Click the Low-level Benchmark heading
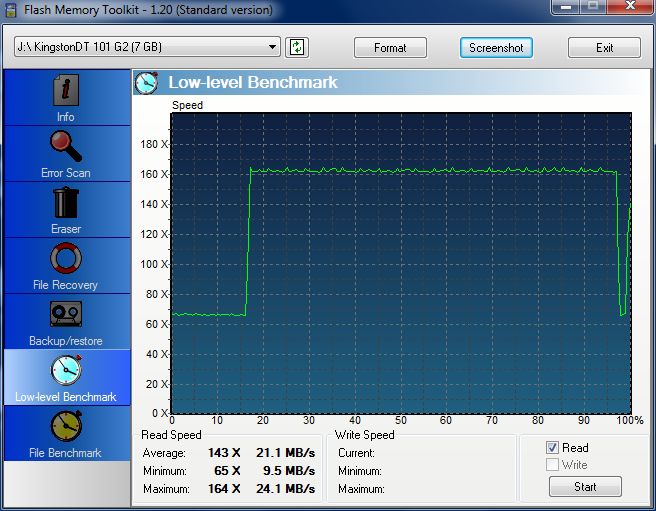This screenshot has height=511, width=656. [x=253, y=82]
